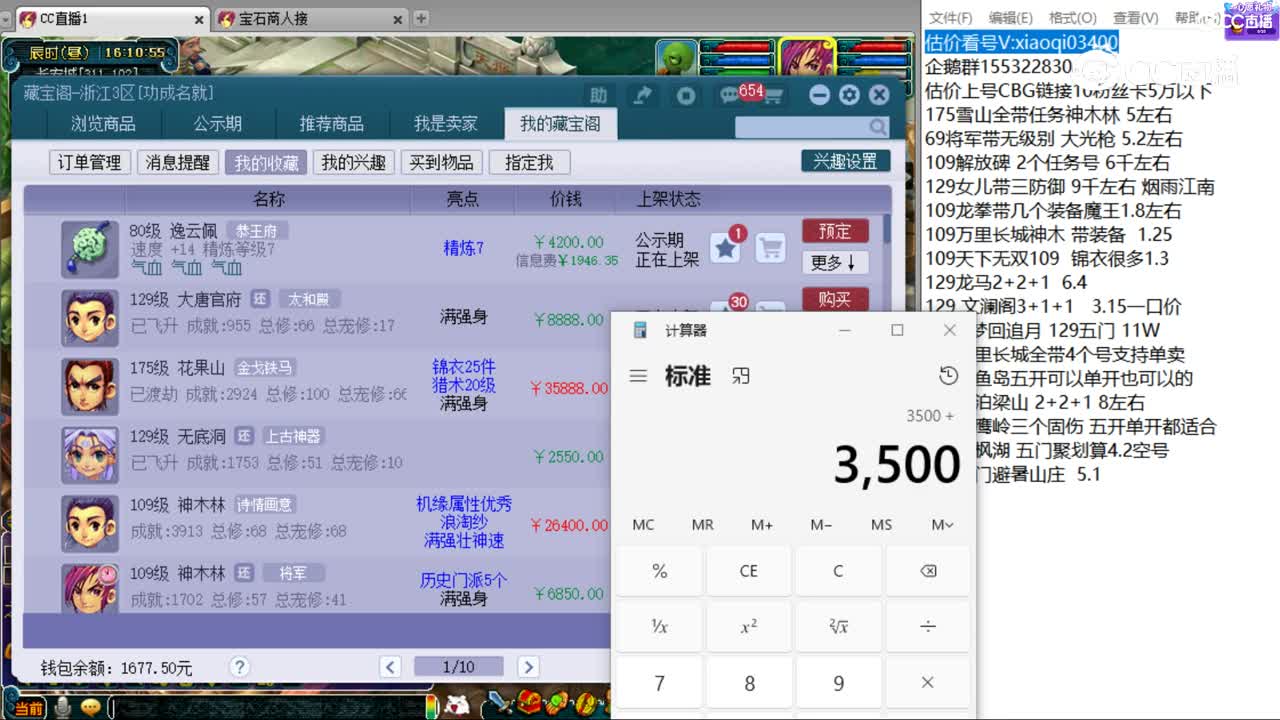Screen dimensions: 1280x720
Task: Switch to the 我的兴趣 tab
Action: pyautogui.click(x=354, y=162)
